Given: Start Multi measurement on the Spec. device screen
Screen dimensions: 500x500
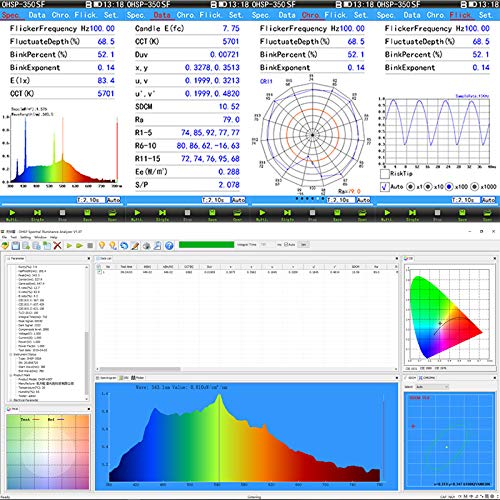Looking at the screenshot, I should tap(12, 215).
